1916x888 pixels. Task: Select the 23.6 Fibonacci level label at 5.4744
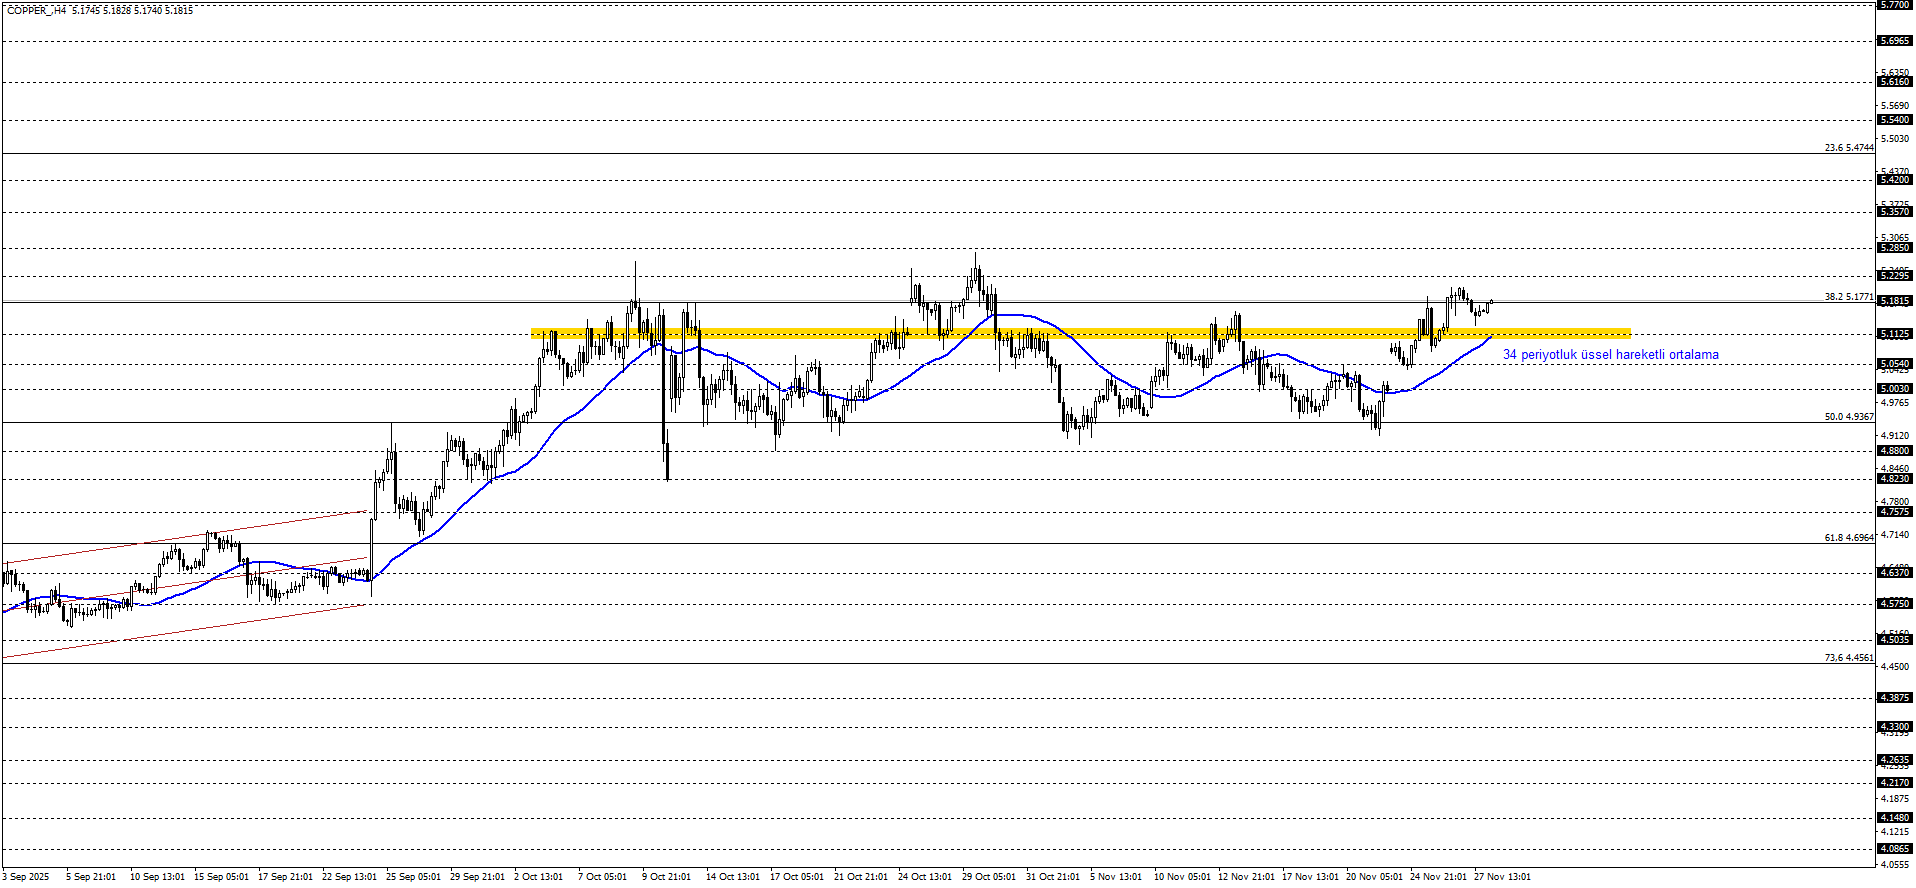coord(1848,148)
